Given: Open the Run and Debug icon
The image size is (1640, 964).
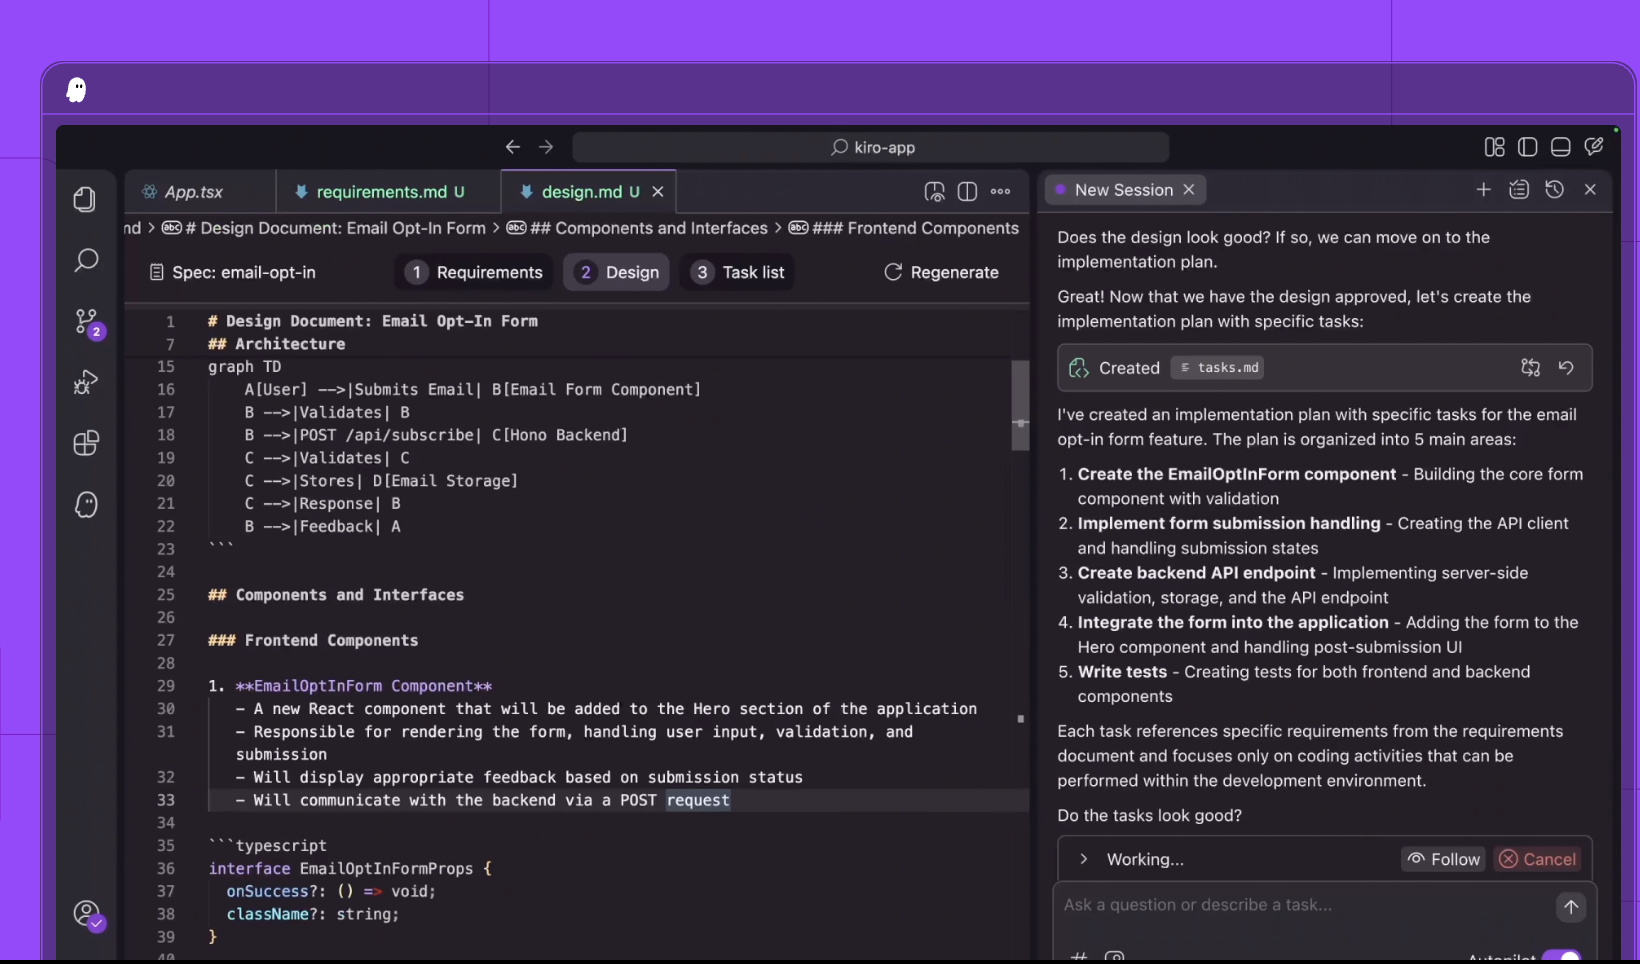Looking at the screenshot, I should coord(86,382).
